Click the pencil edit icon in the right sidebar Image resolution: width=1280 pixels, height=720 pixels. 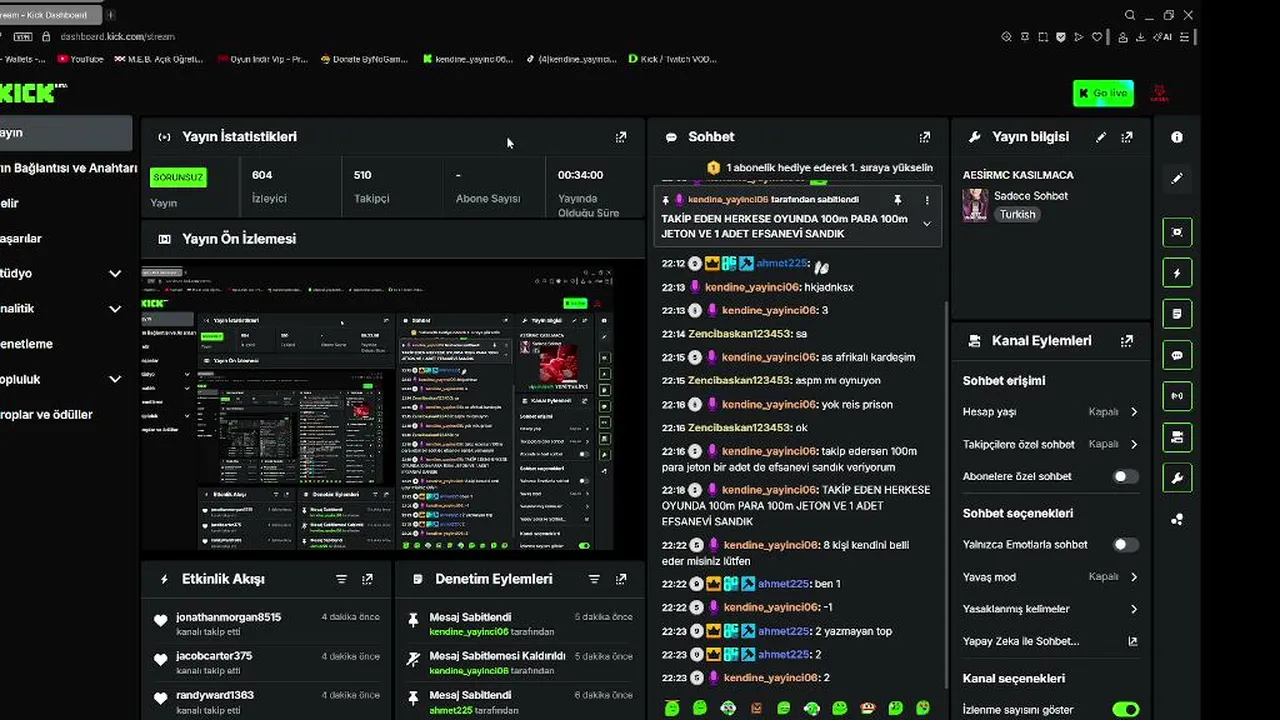[x=1177, y=178]
